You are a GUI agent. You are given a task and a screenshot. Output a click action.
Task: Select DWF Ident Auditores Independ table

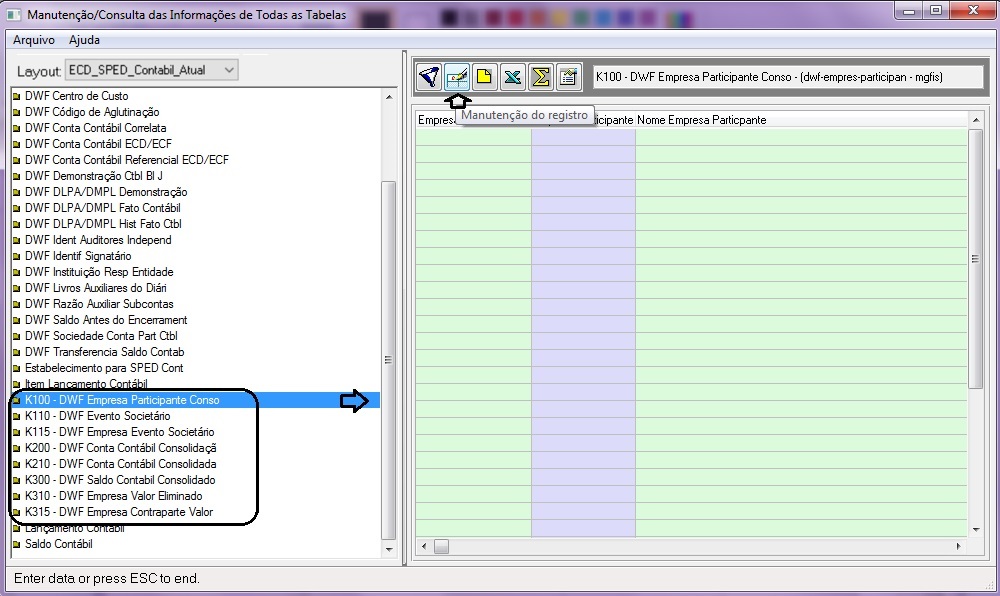coord(98,240)
